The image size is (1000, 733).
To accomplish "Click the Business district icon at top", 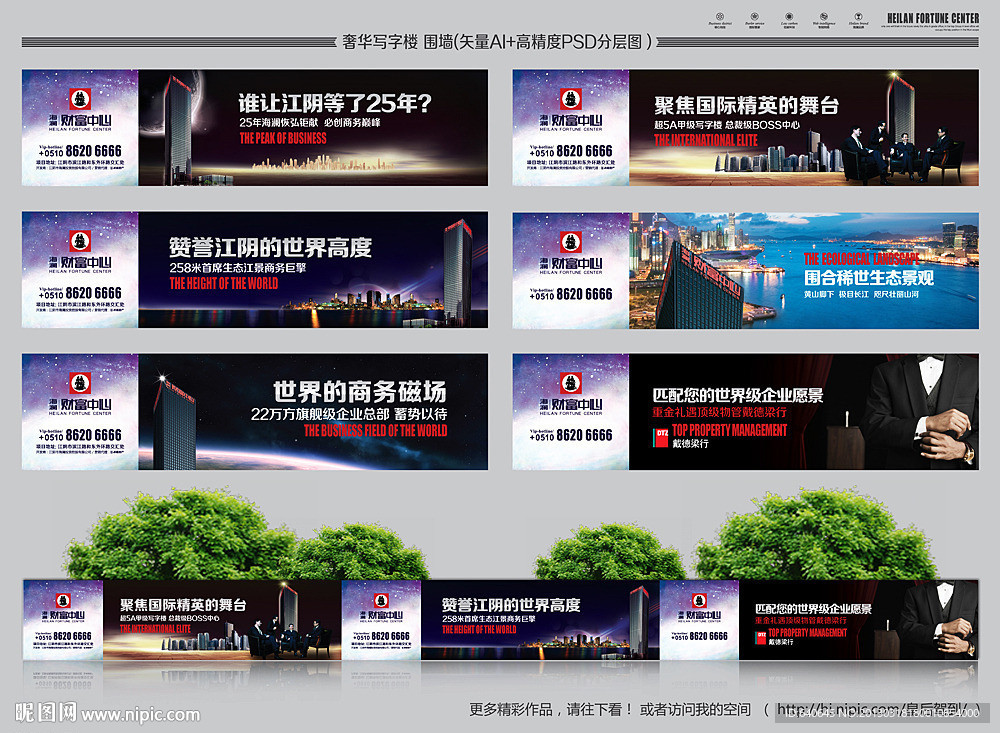I will (x=719, y=16).
